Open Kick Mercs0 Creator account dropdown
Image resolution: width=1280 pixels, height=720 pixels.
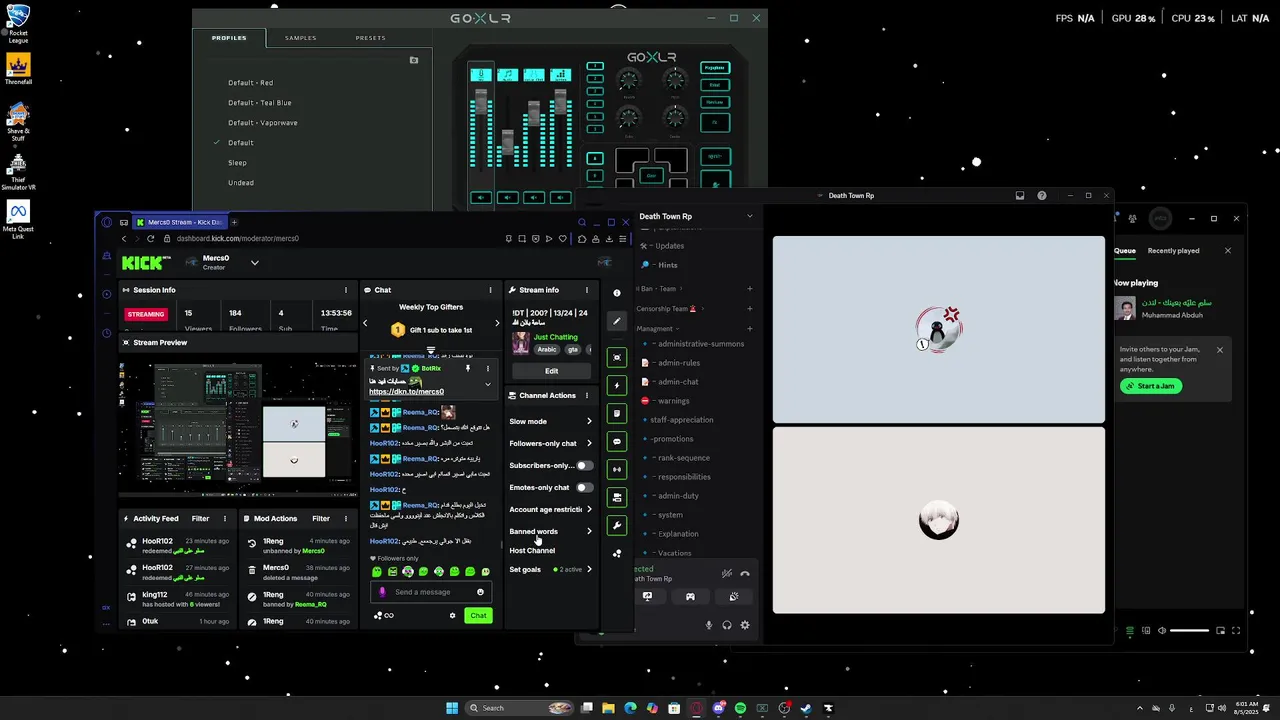coord(254,263)
